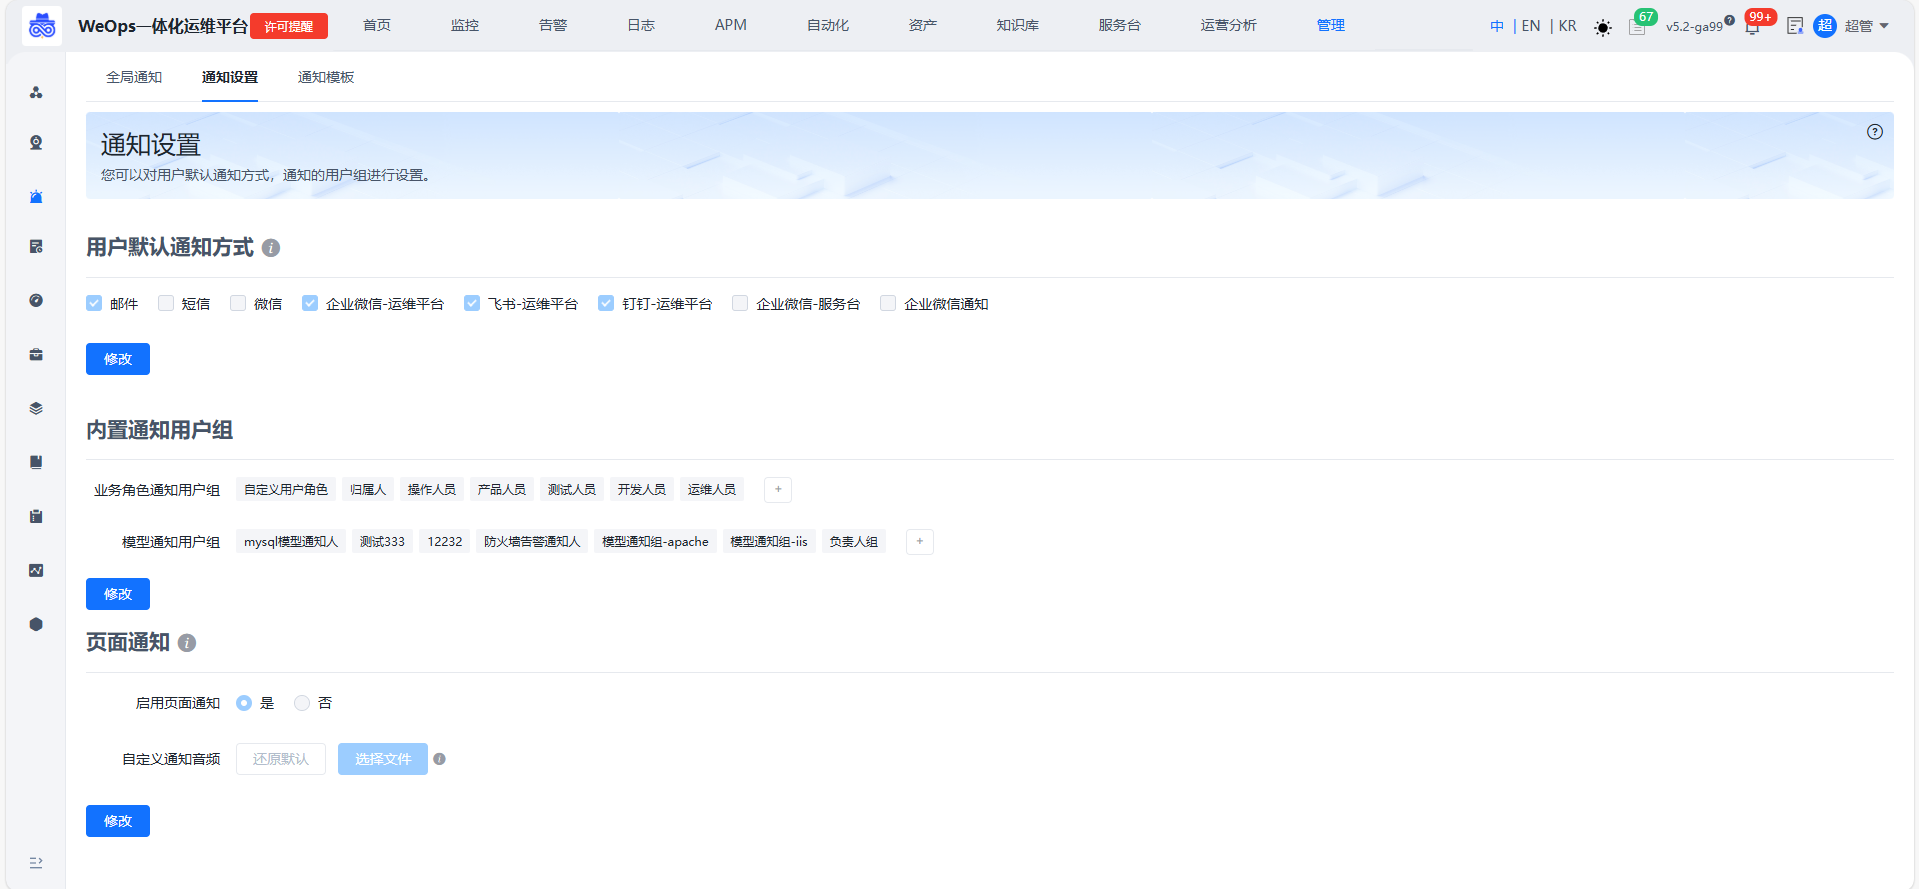The width and height of the screenshot is (1919, 889).
Task: Click the info icon beside 用户默认通知方式
Action: click(271, 248)
